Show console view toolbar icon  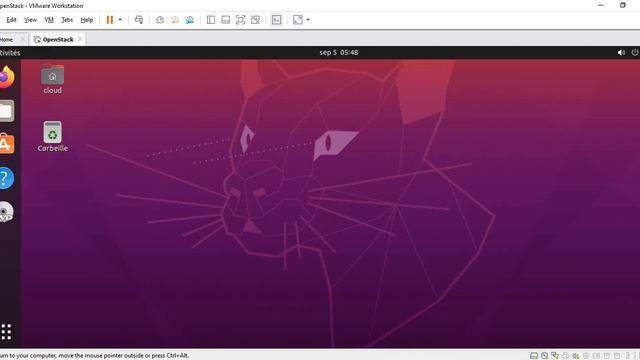point(276,20)
